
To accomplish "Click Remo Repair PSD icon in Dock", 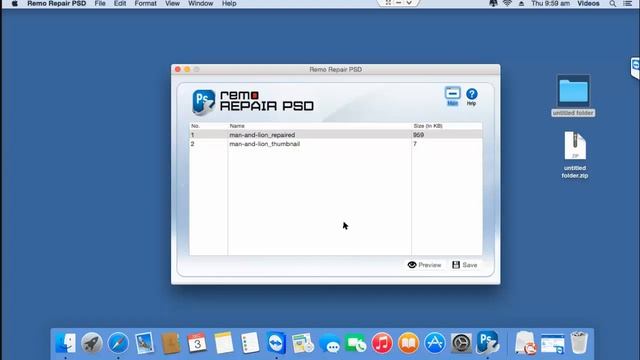I will (488, 342).
